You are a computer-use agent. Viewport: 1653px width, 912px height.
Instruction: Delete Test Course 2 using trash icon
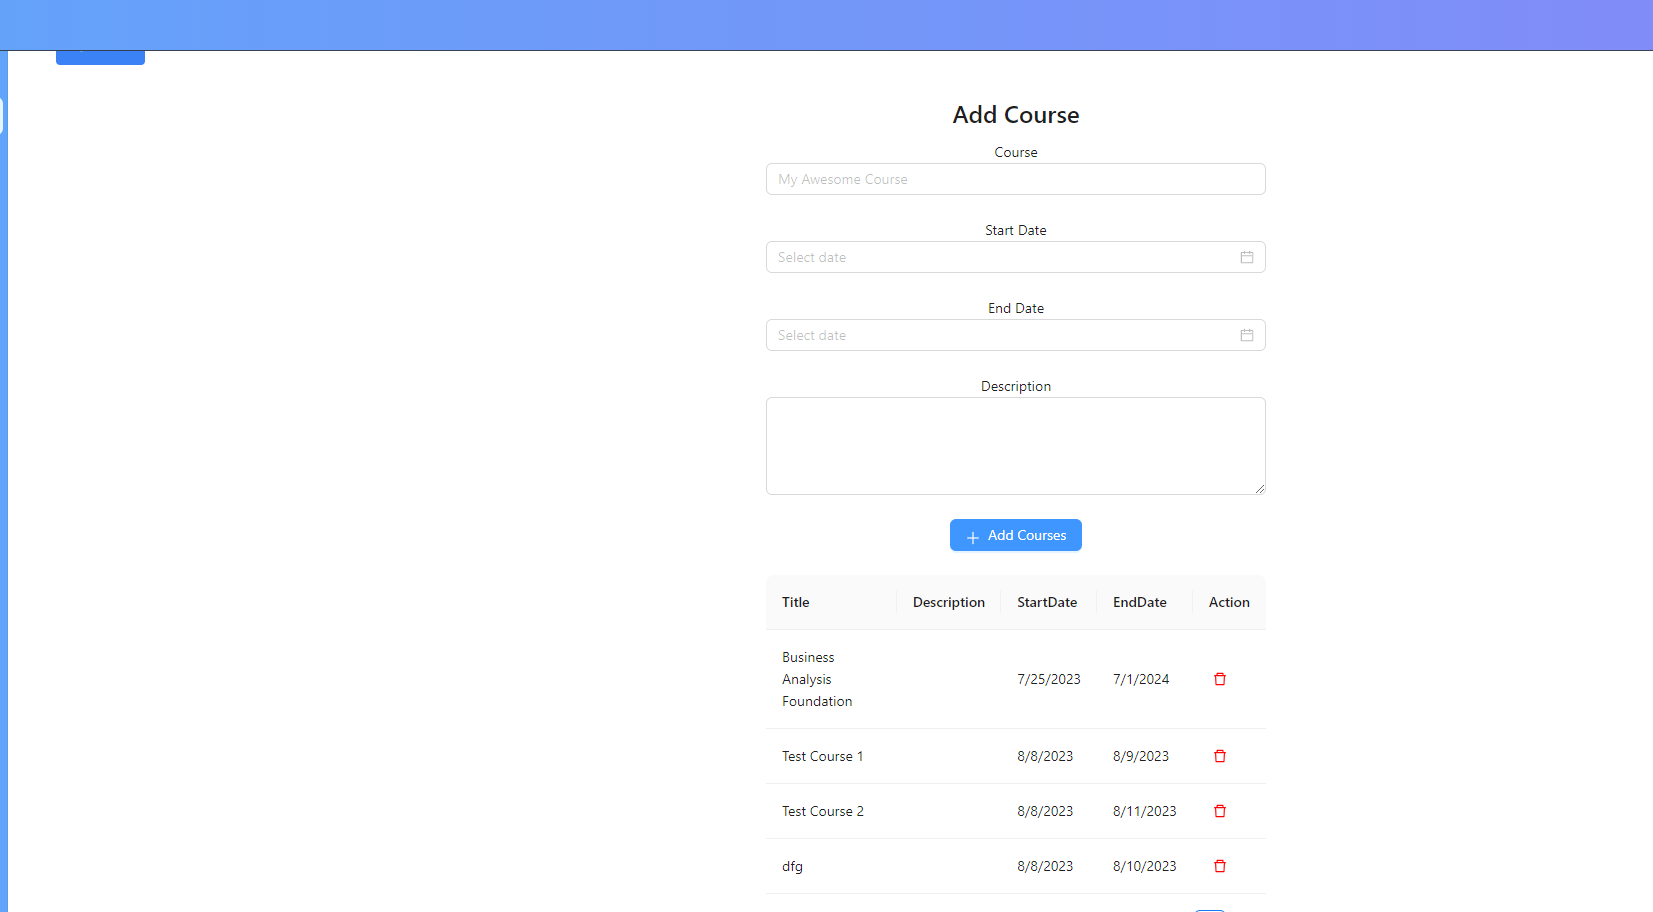coord(1219,811)
